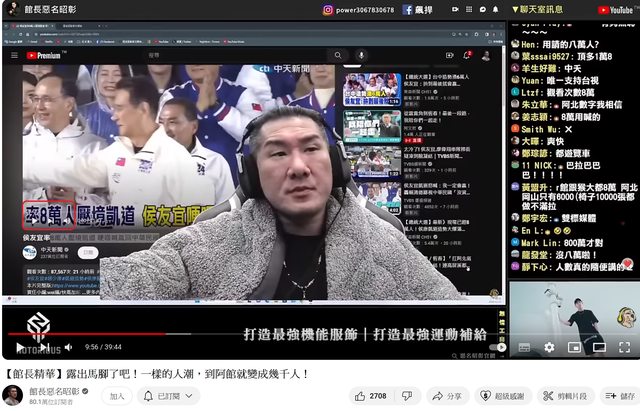Screen dimensions: 640x411
Task: Click the Instagram icon beside power3067830678
Action: [328, 10]
